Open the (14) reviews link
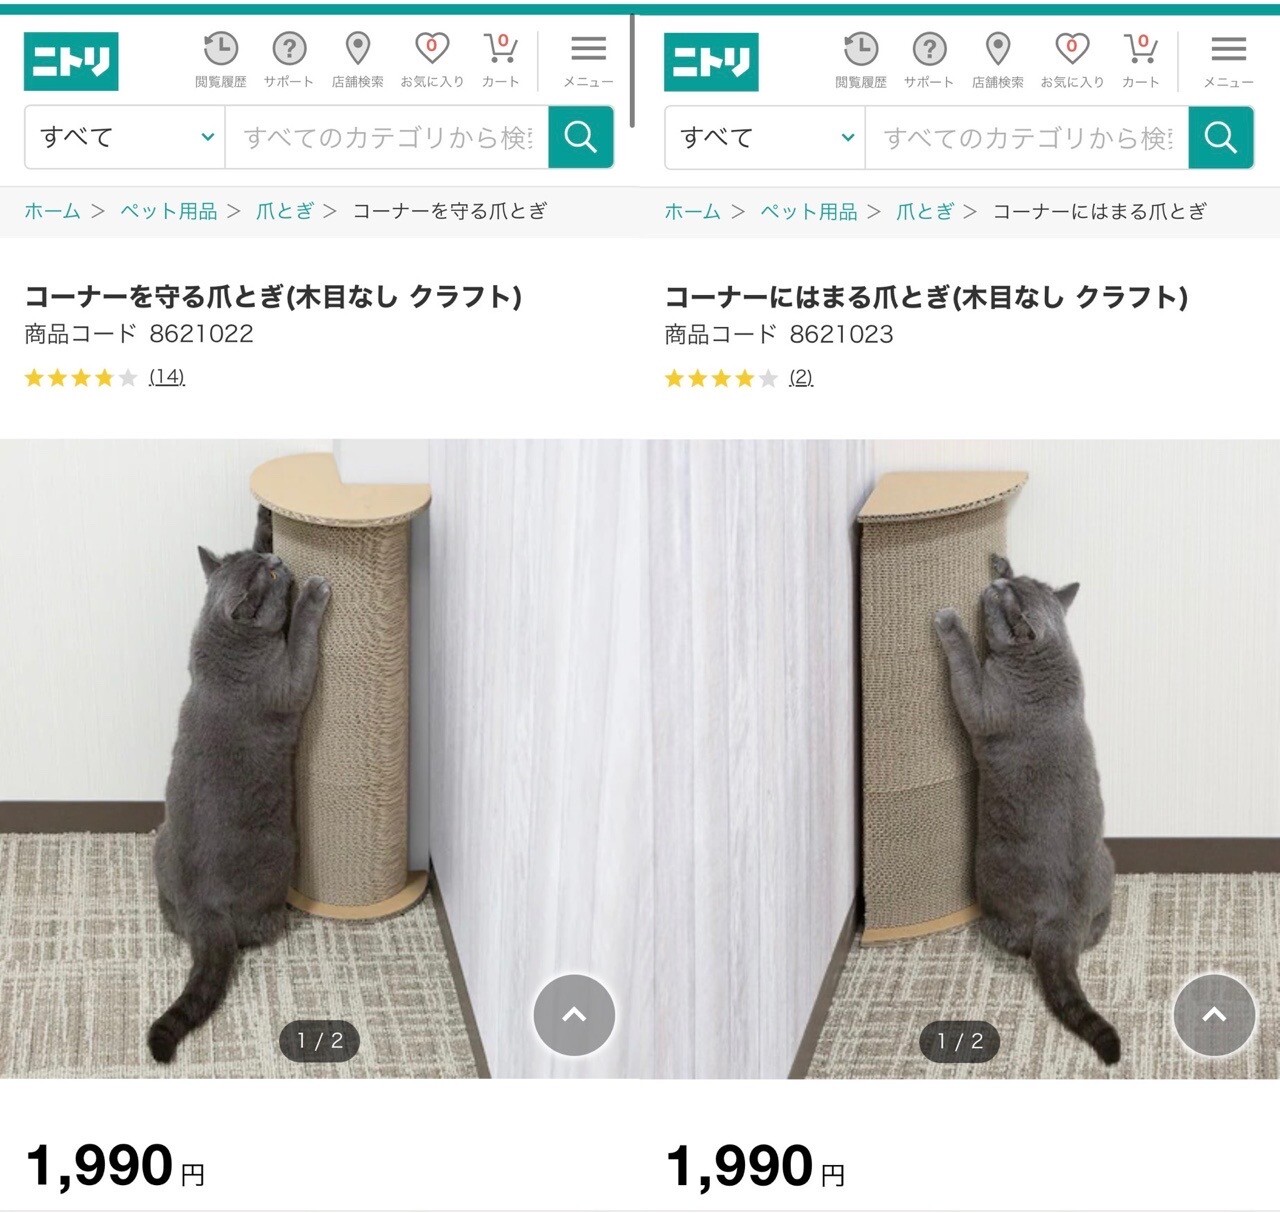 click(x=167, y=377)
